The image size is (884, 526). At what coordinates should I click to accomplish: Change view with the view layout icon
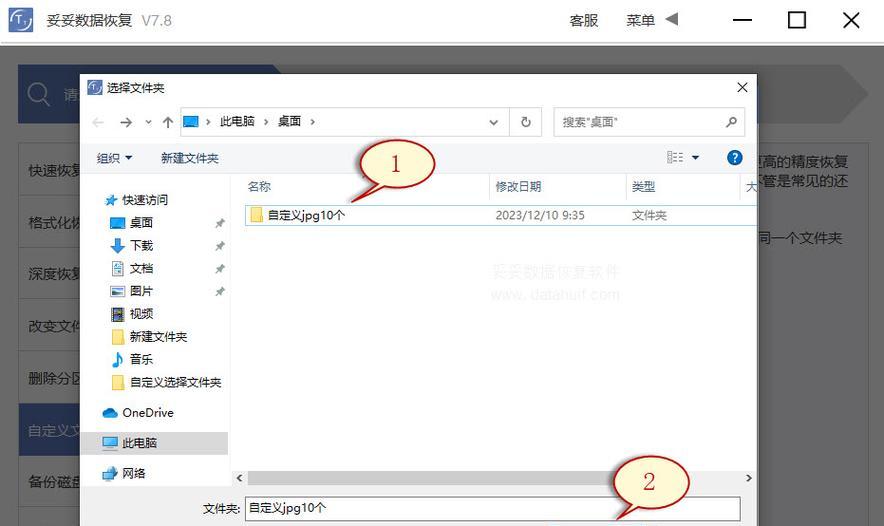coord(675,157)
